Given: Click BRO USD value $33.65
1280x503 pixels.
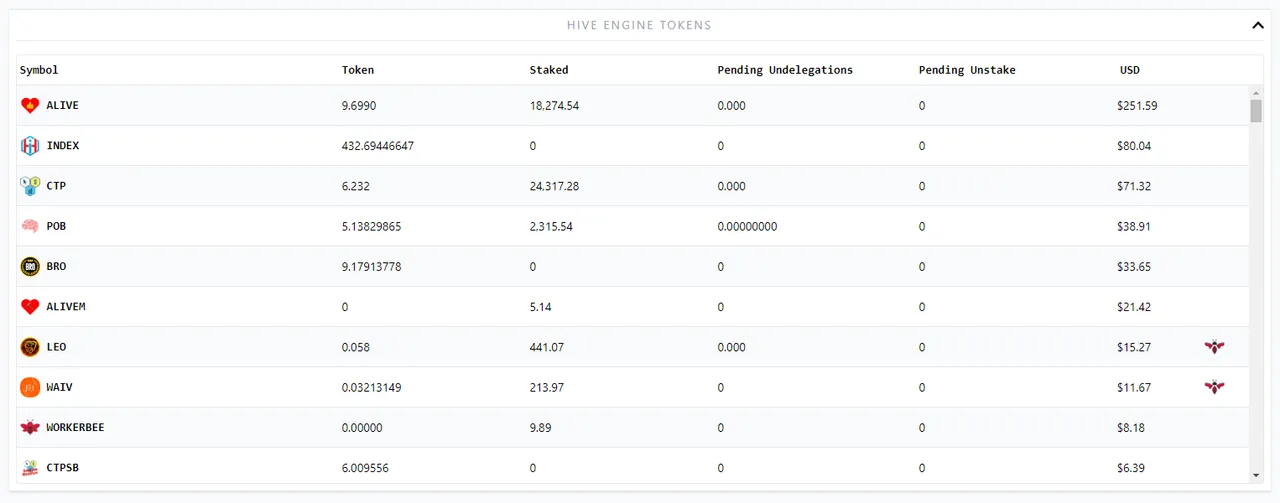Looking at the screenshot, I should (x=1134, y=267).
